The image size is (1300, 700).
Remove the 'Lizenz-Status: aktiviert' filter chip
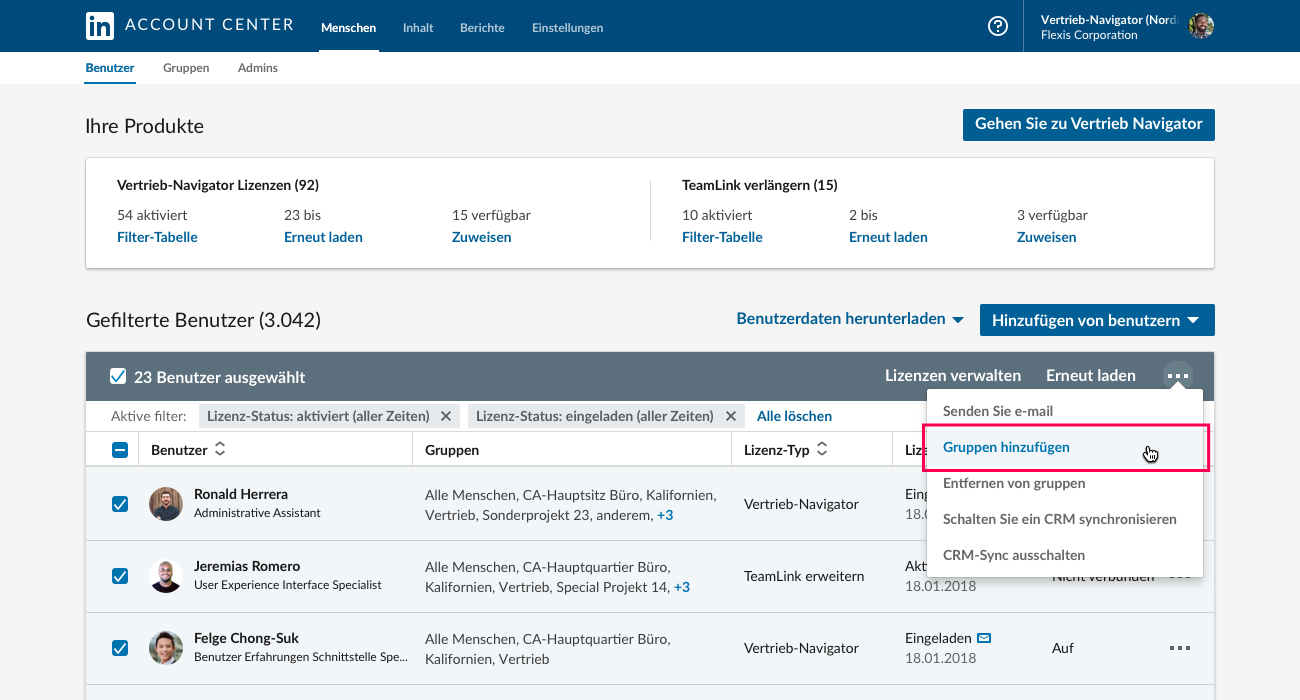pos(446,416)
